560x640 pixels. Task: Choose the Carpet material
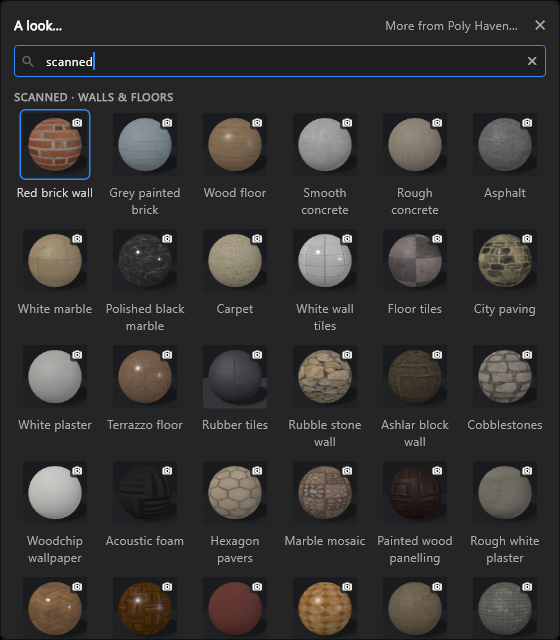point(235,260)
